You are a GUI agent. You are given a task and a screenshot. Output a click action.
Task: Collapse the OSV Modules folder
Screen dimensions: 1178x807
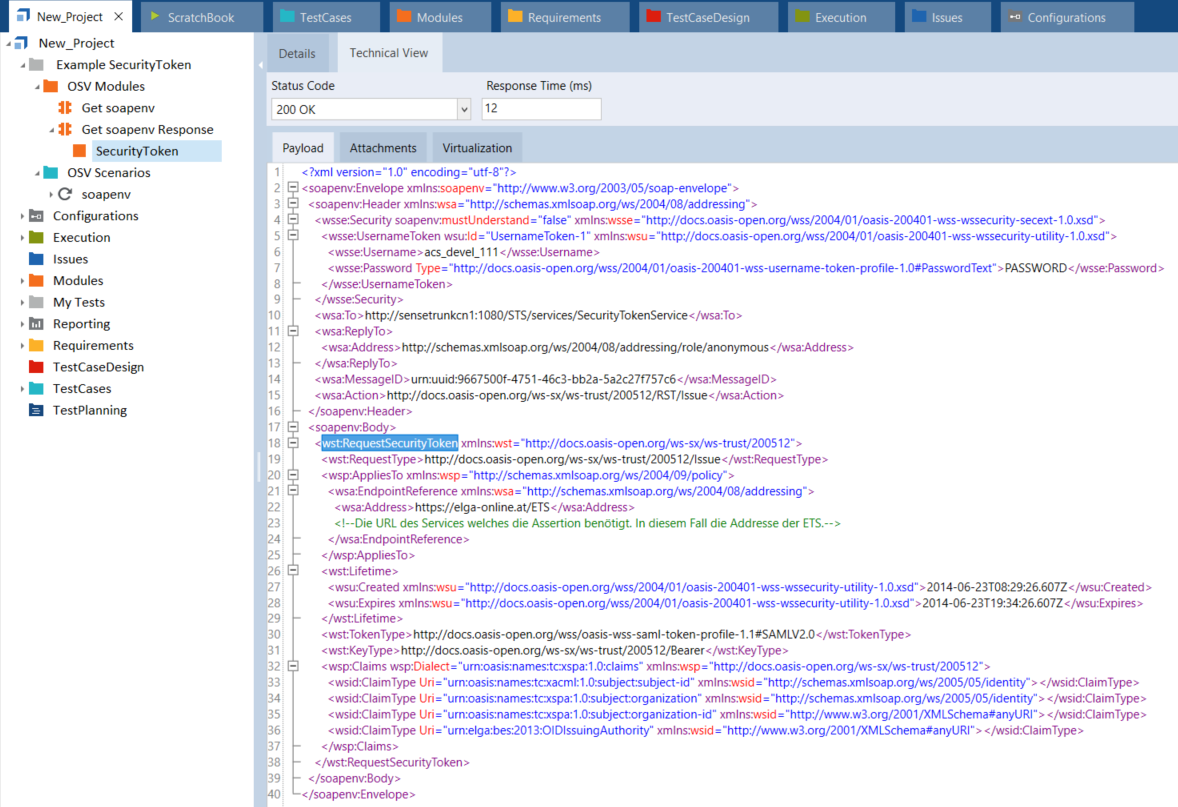pyautogui.click(x=37, y=87)
